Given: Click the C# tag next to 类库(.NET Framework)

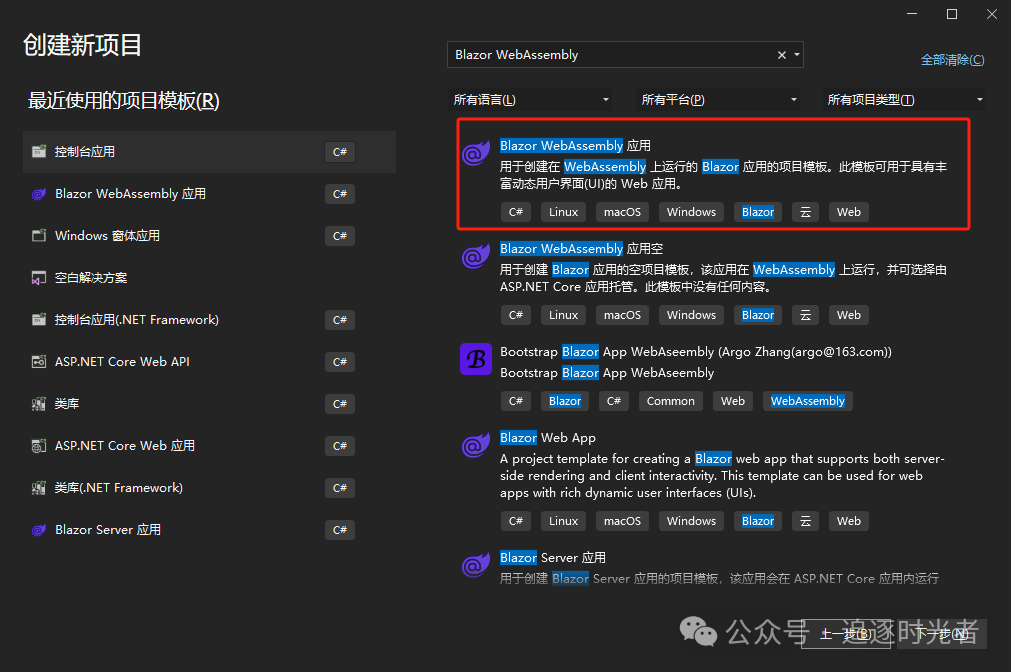Looking at the screenshot, I should (340, 488).
